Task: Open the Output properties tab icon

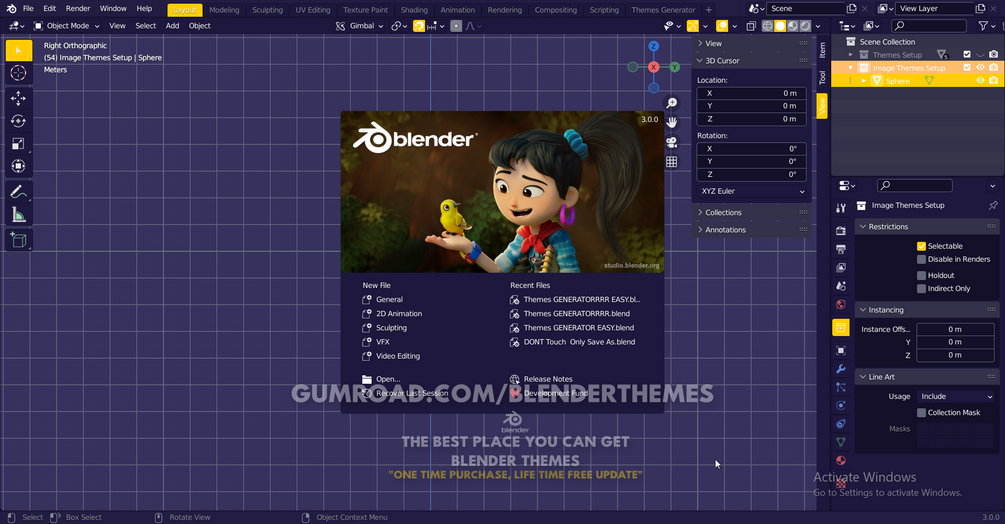Action: (x=841, y=249)
